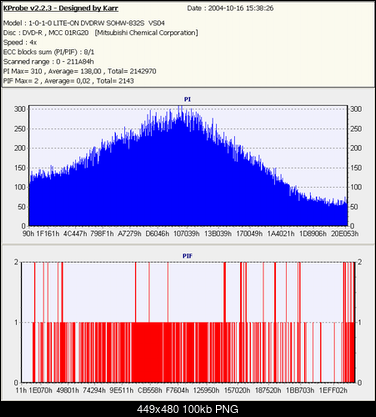Image resolution: width=376 pixels, height=417 pixels.
Task: Select the 'Disc : DVD-R , MCC 01RG20' line
Action: point(101,33)
